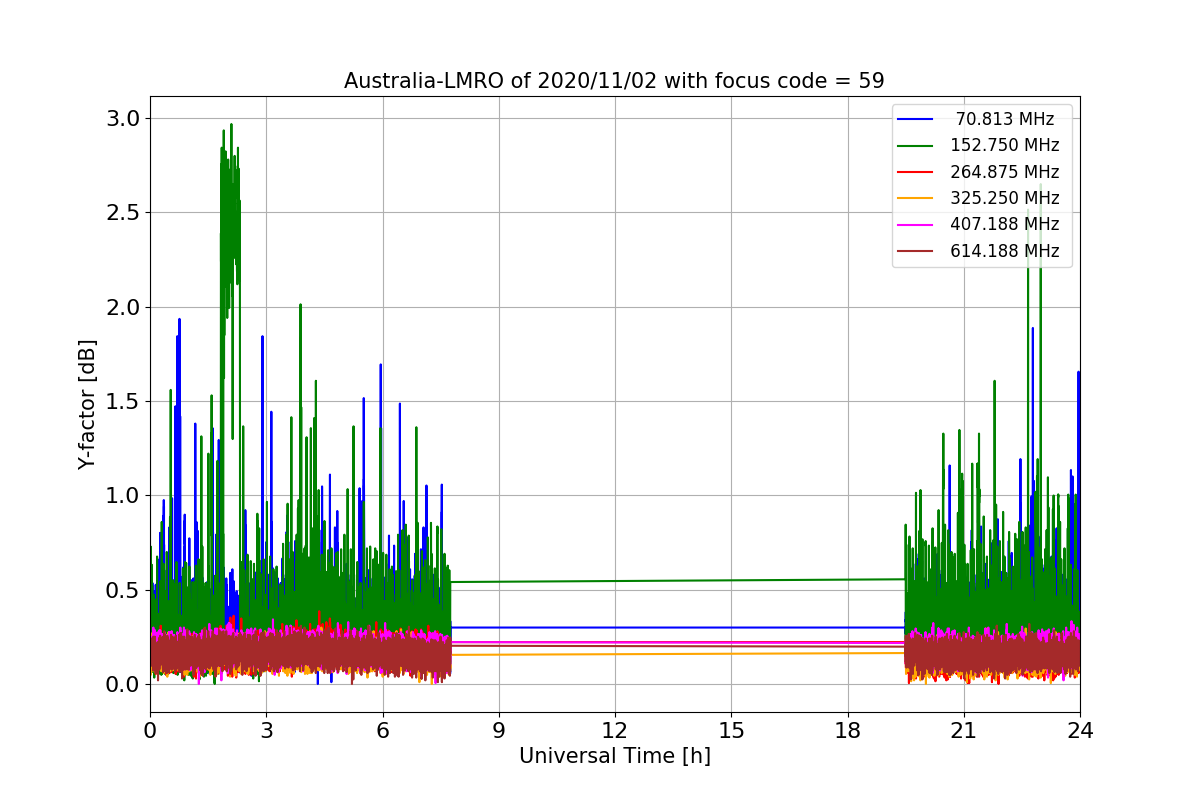Image resolution: width=1200 pixels, height=800 pixels.
Task: Click the flat orange line across the data gap
Action: (678, 653)
